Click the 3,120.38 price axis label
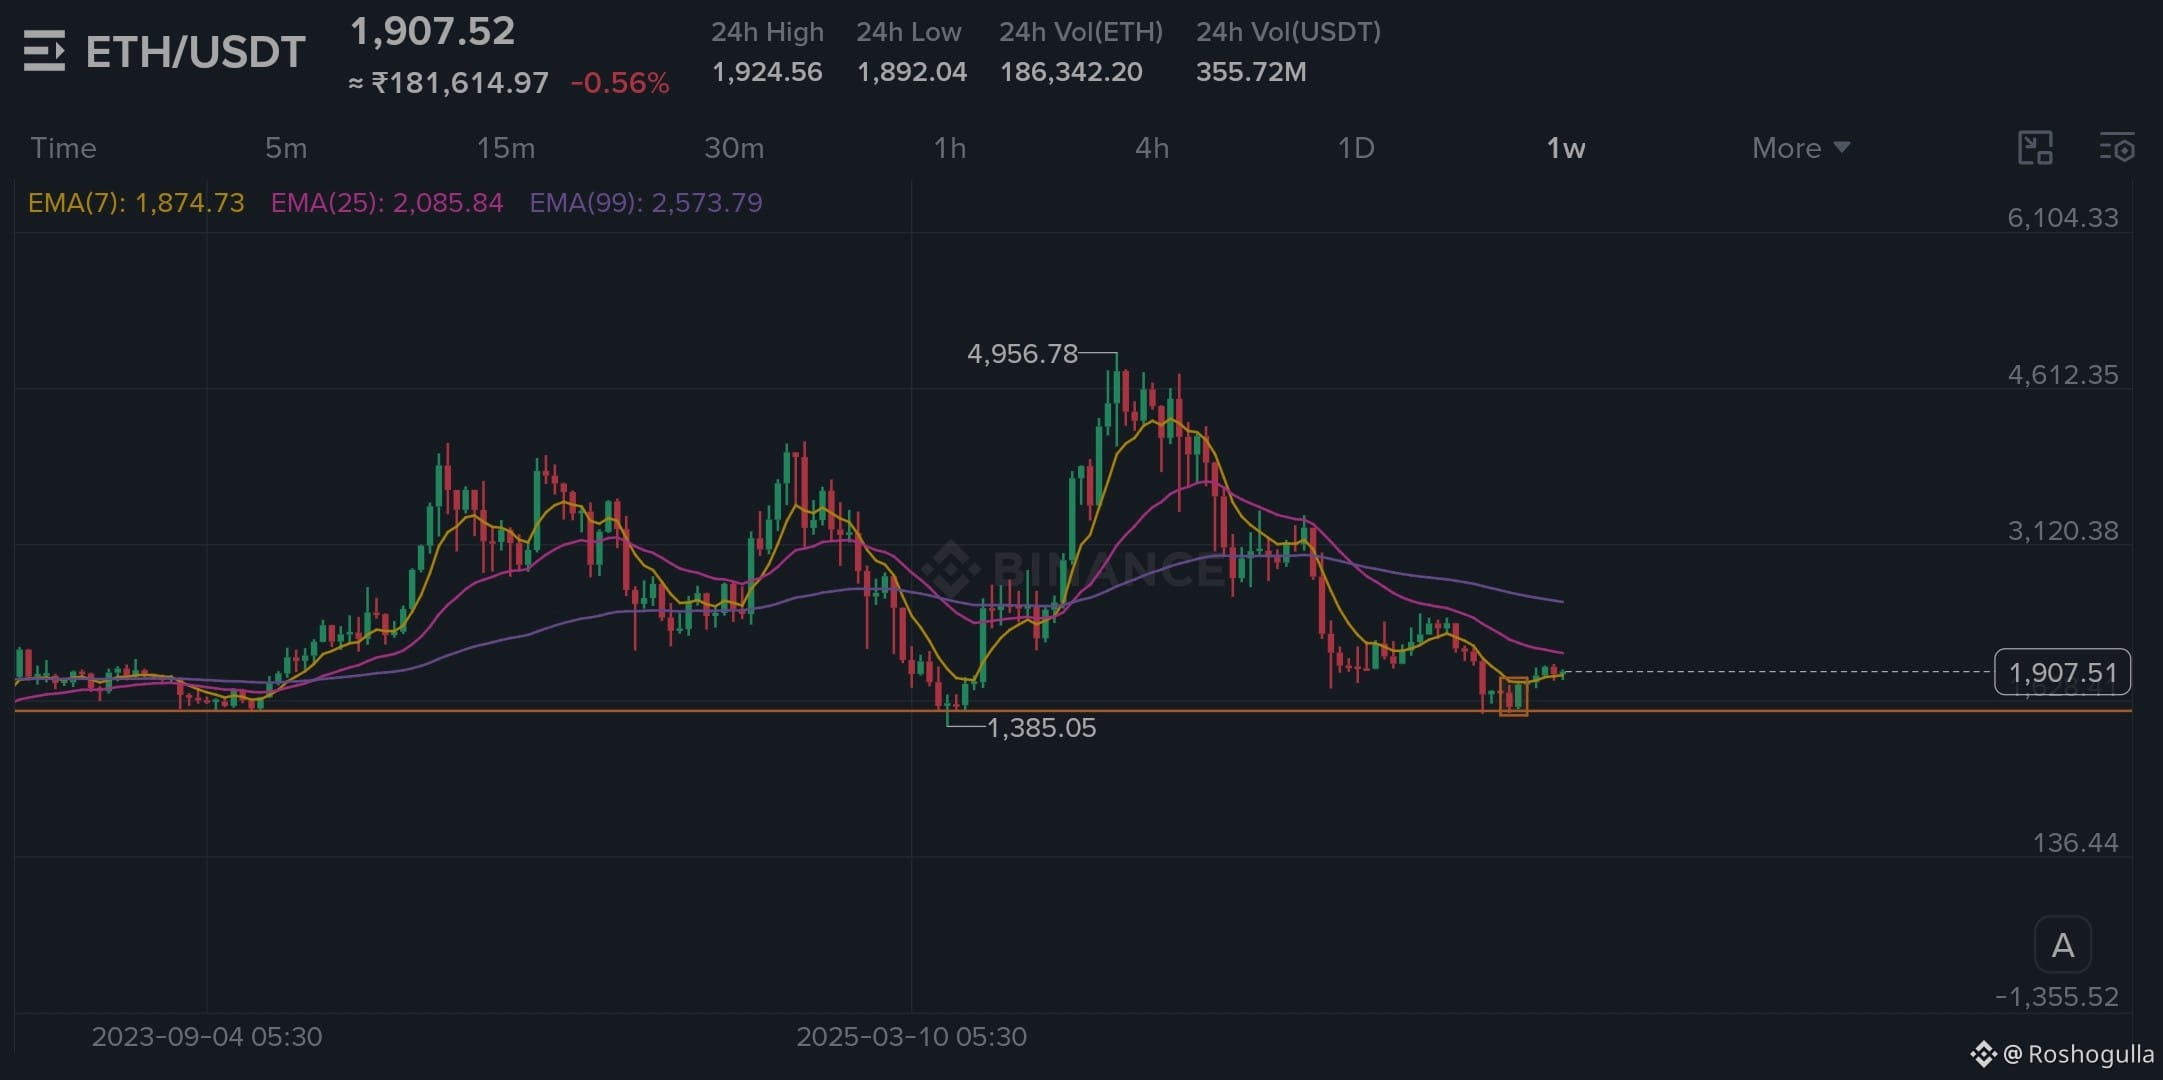Image resolution: width=2163 pixels, height=1080 pixels. tap(2063, 531)
